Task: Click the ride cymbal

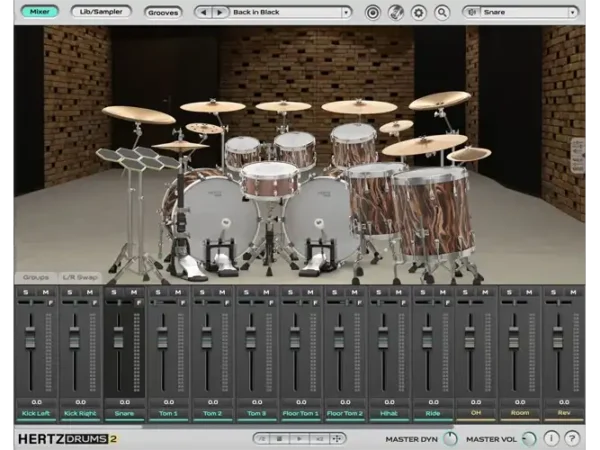Action: (425, 145)
